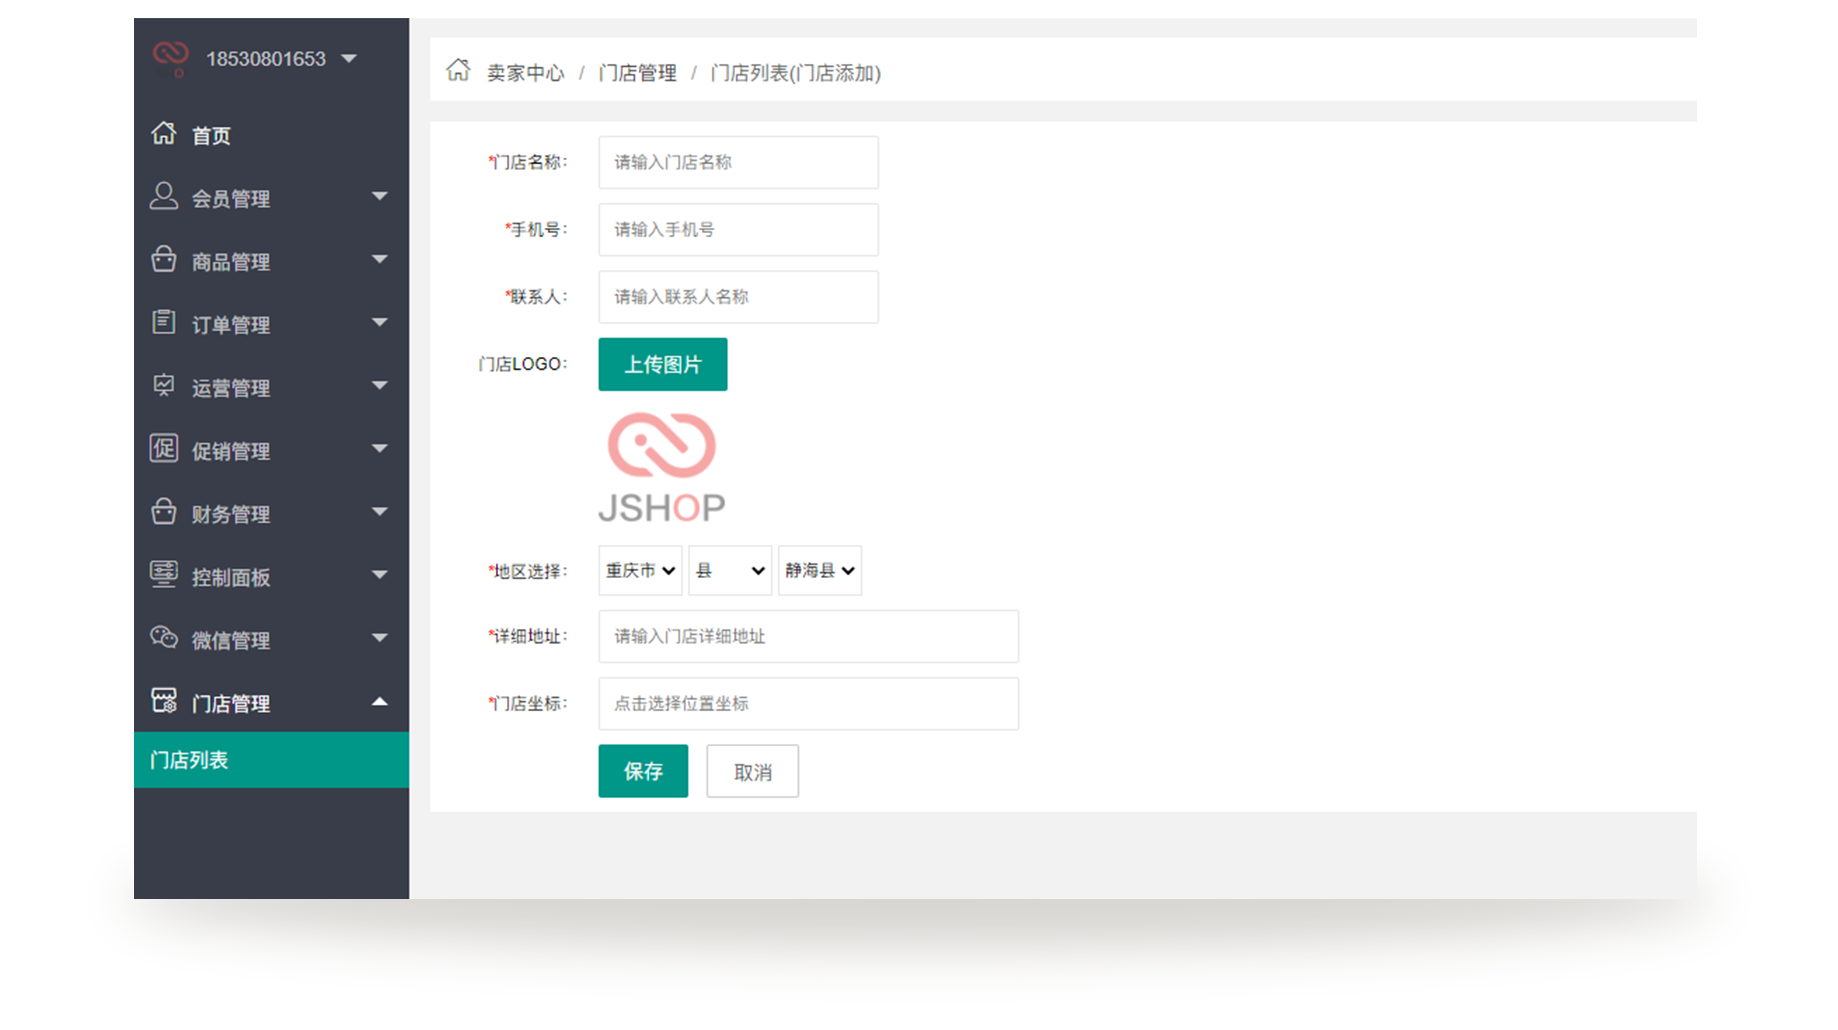
Task: Open the 重庆市 province dropdown
Action: pos(640,570)
